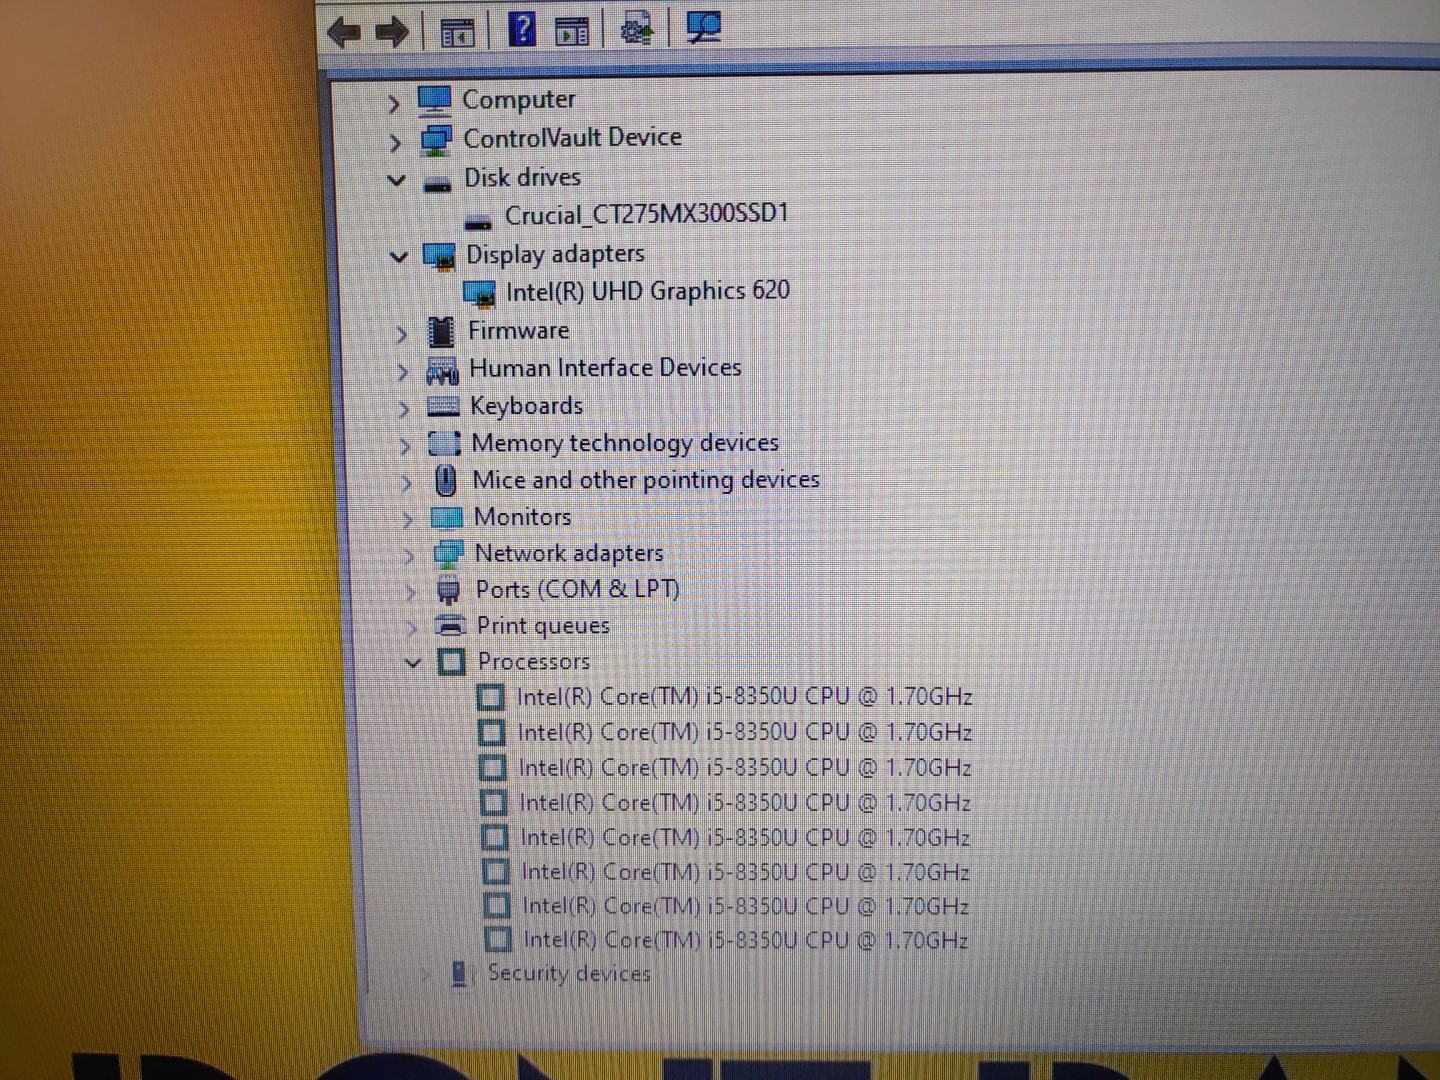Expand the Keyboards node chevron
Viewport: 1440px width, 1080px height.
pos(404,409)
